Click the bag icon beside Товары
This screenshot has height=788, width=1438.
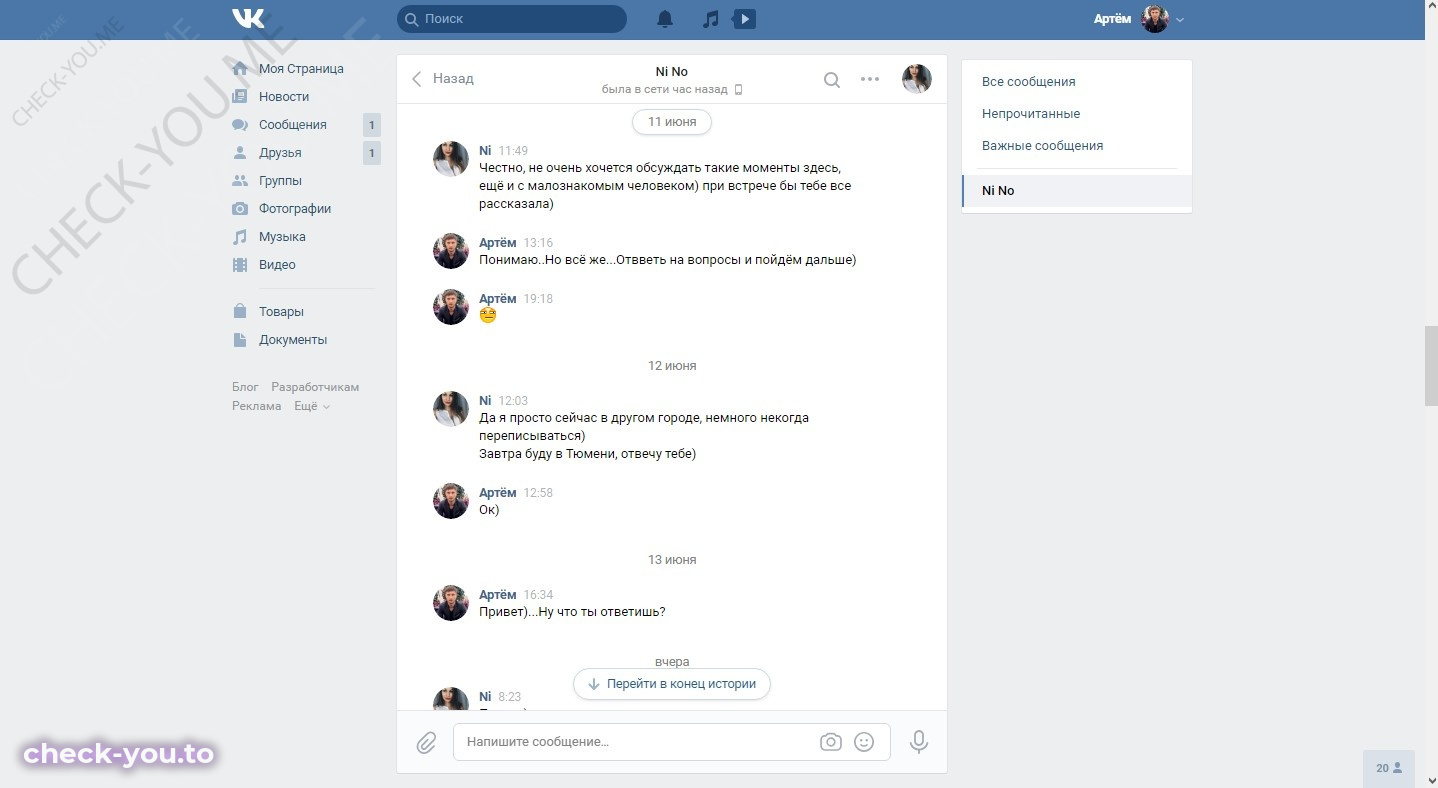click(240, 312)
